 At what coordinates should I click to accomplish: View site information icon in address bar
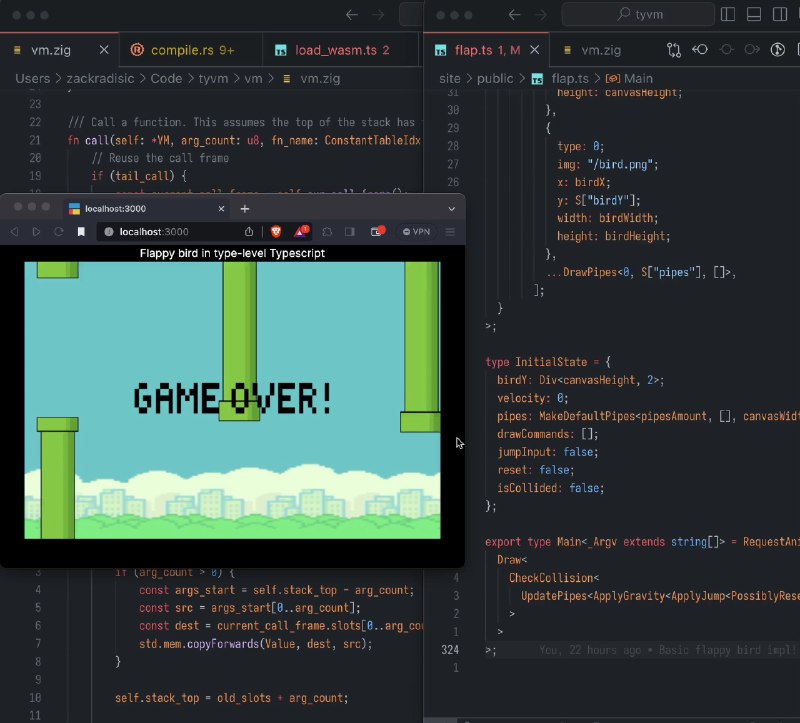[109, 232]
